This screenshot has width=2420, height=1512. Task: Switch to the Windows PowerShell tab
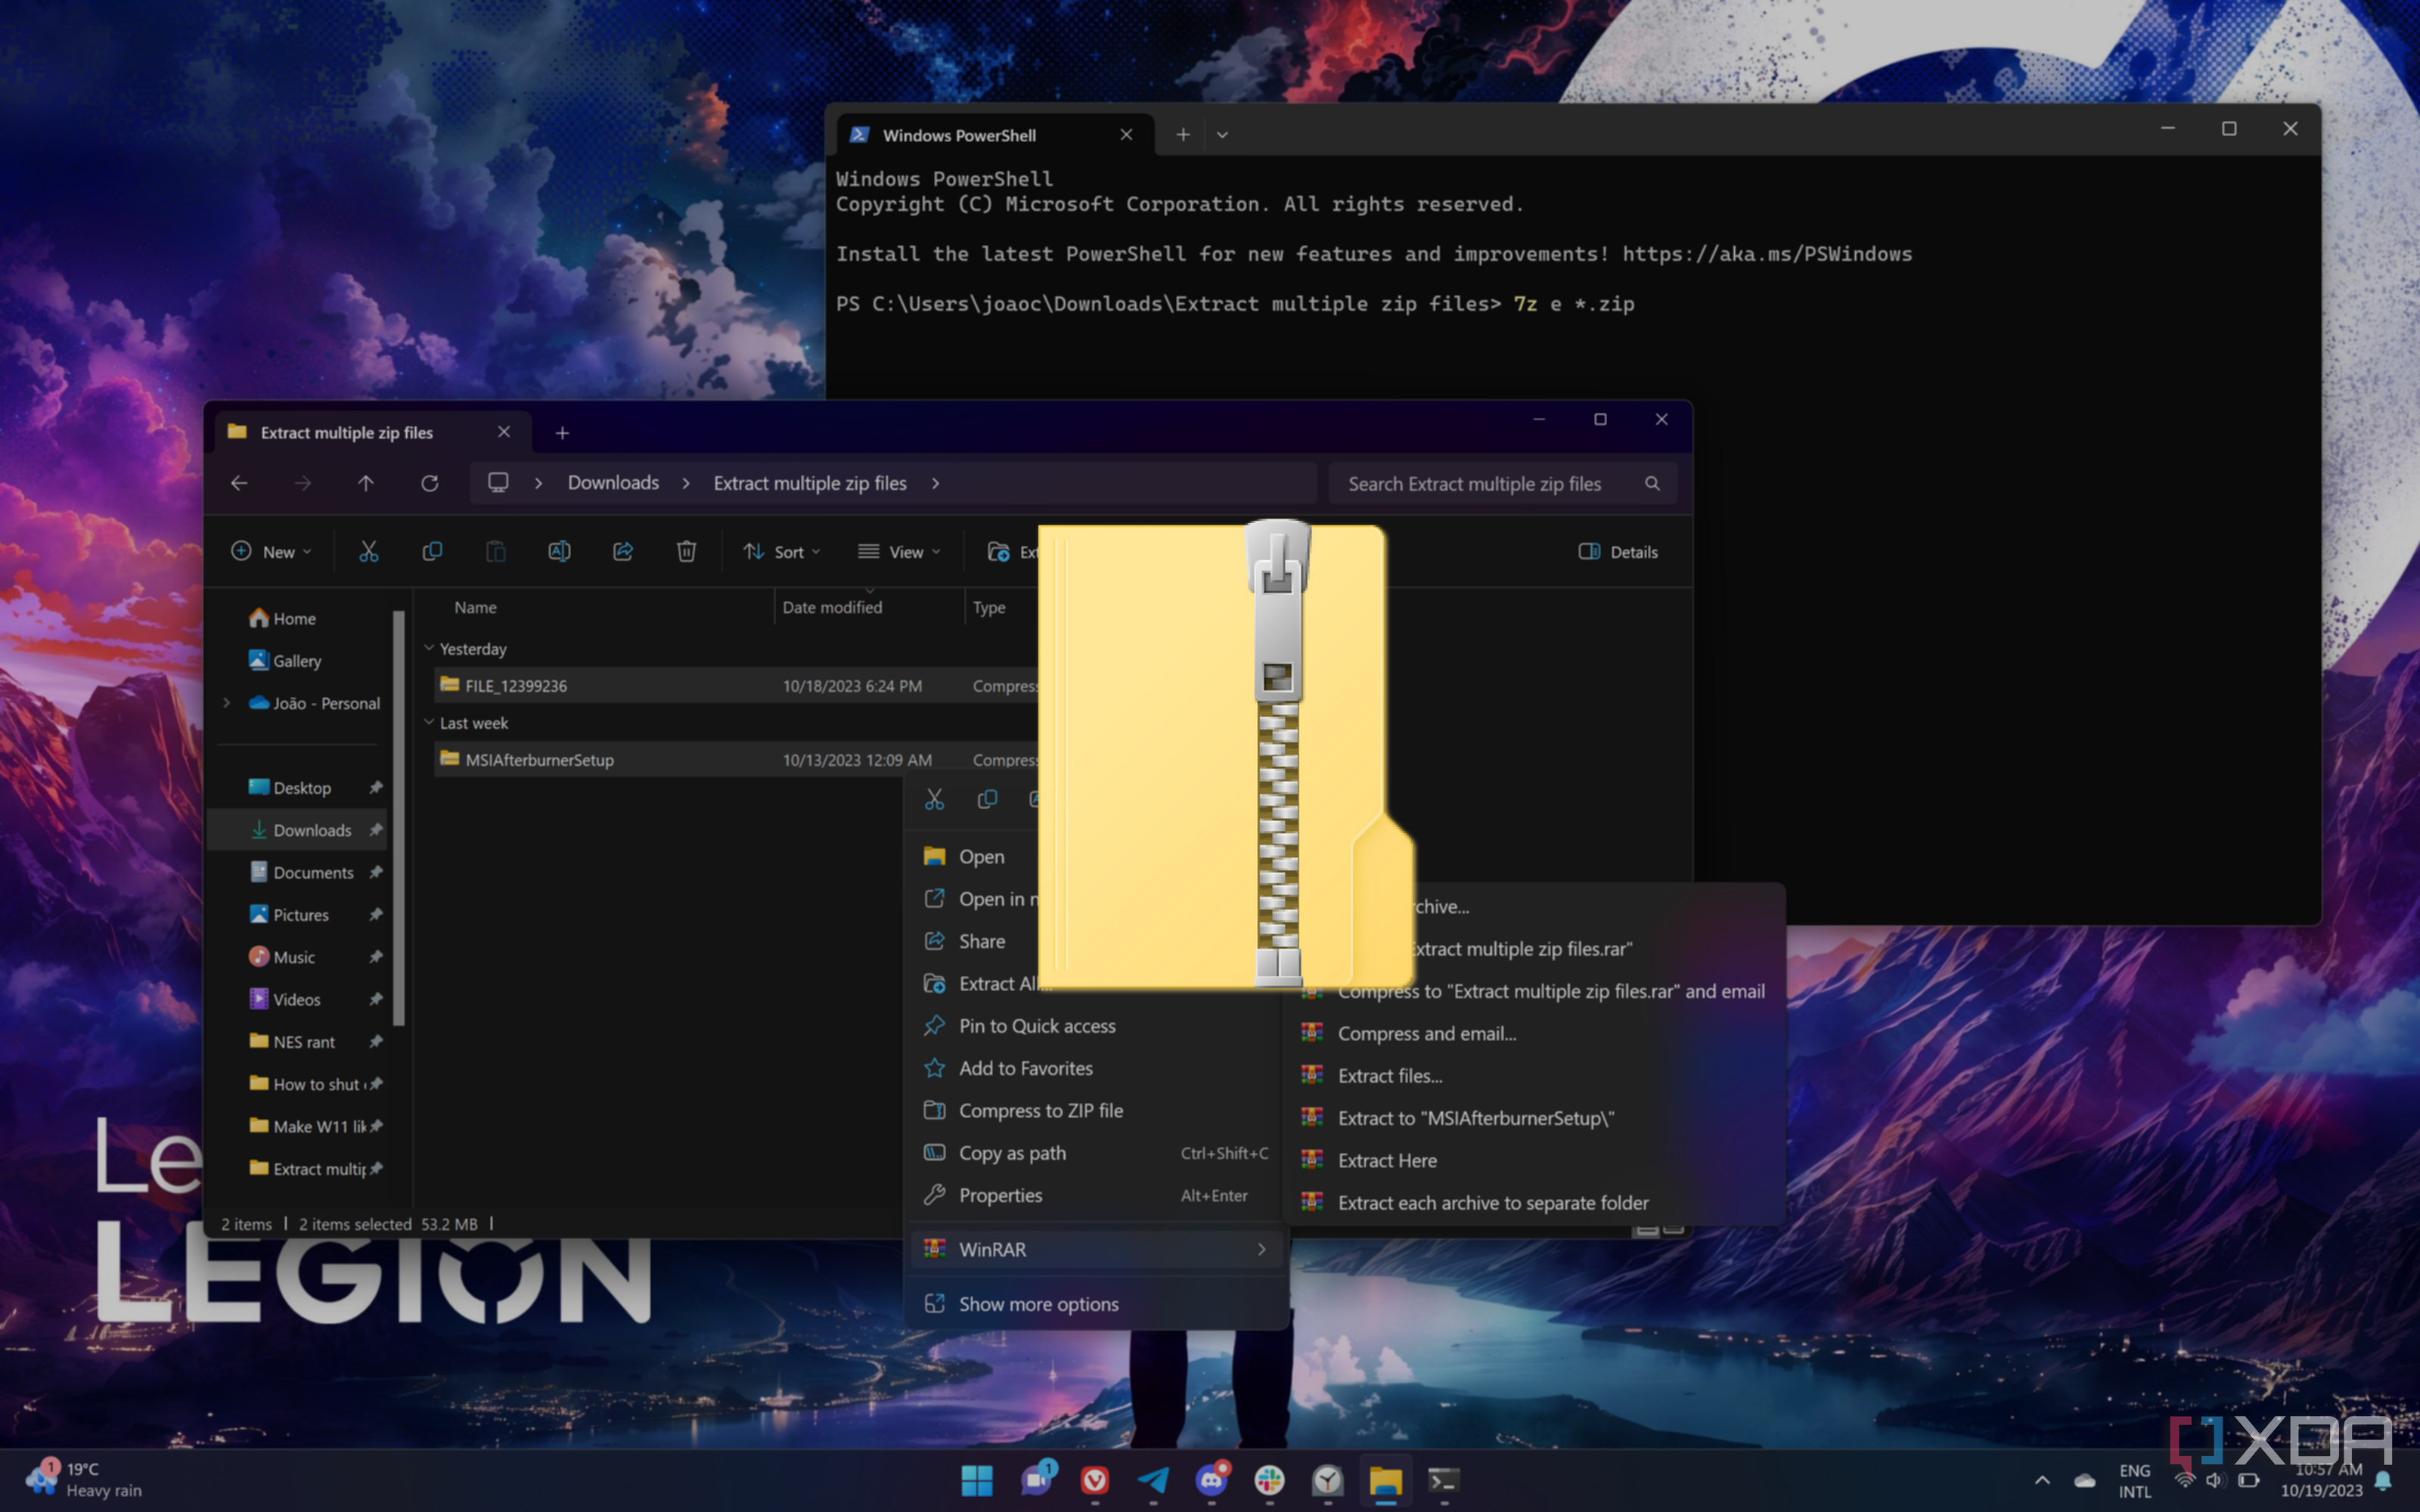961,134
